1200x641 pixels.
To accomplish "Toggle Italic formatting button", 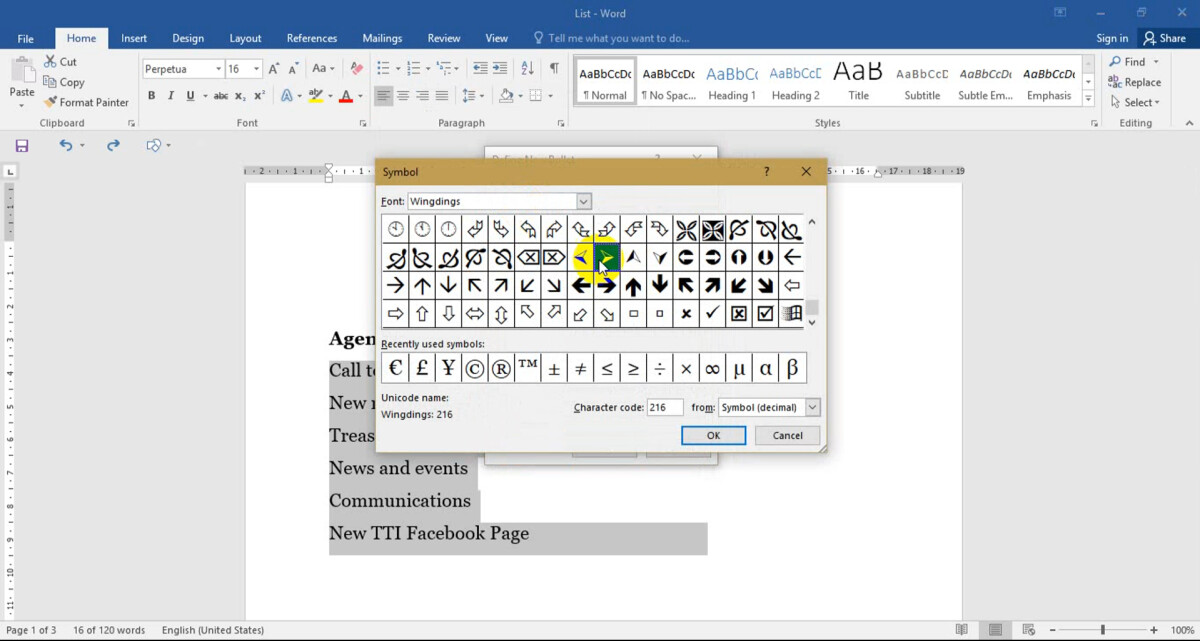I will [x=170, y=96].
